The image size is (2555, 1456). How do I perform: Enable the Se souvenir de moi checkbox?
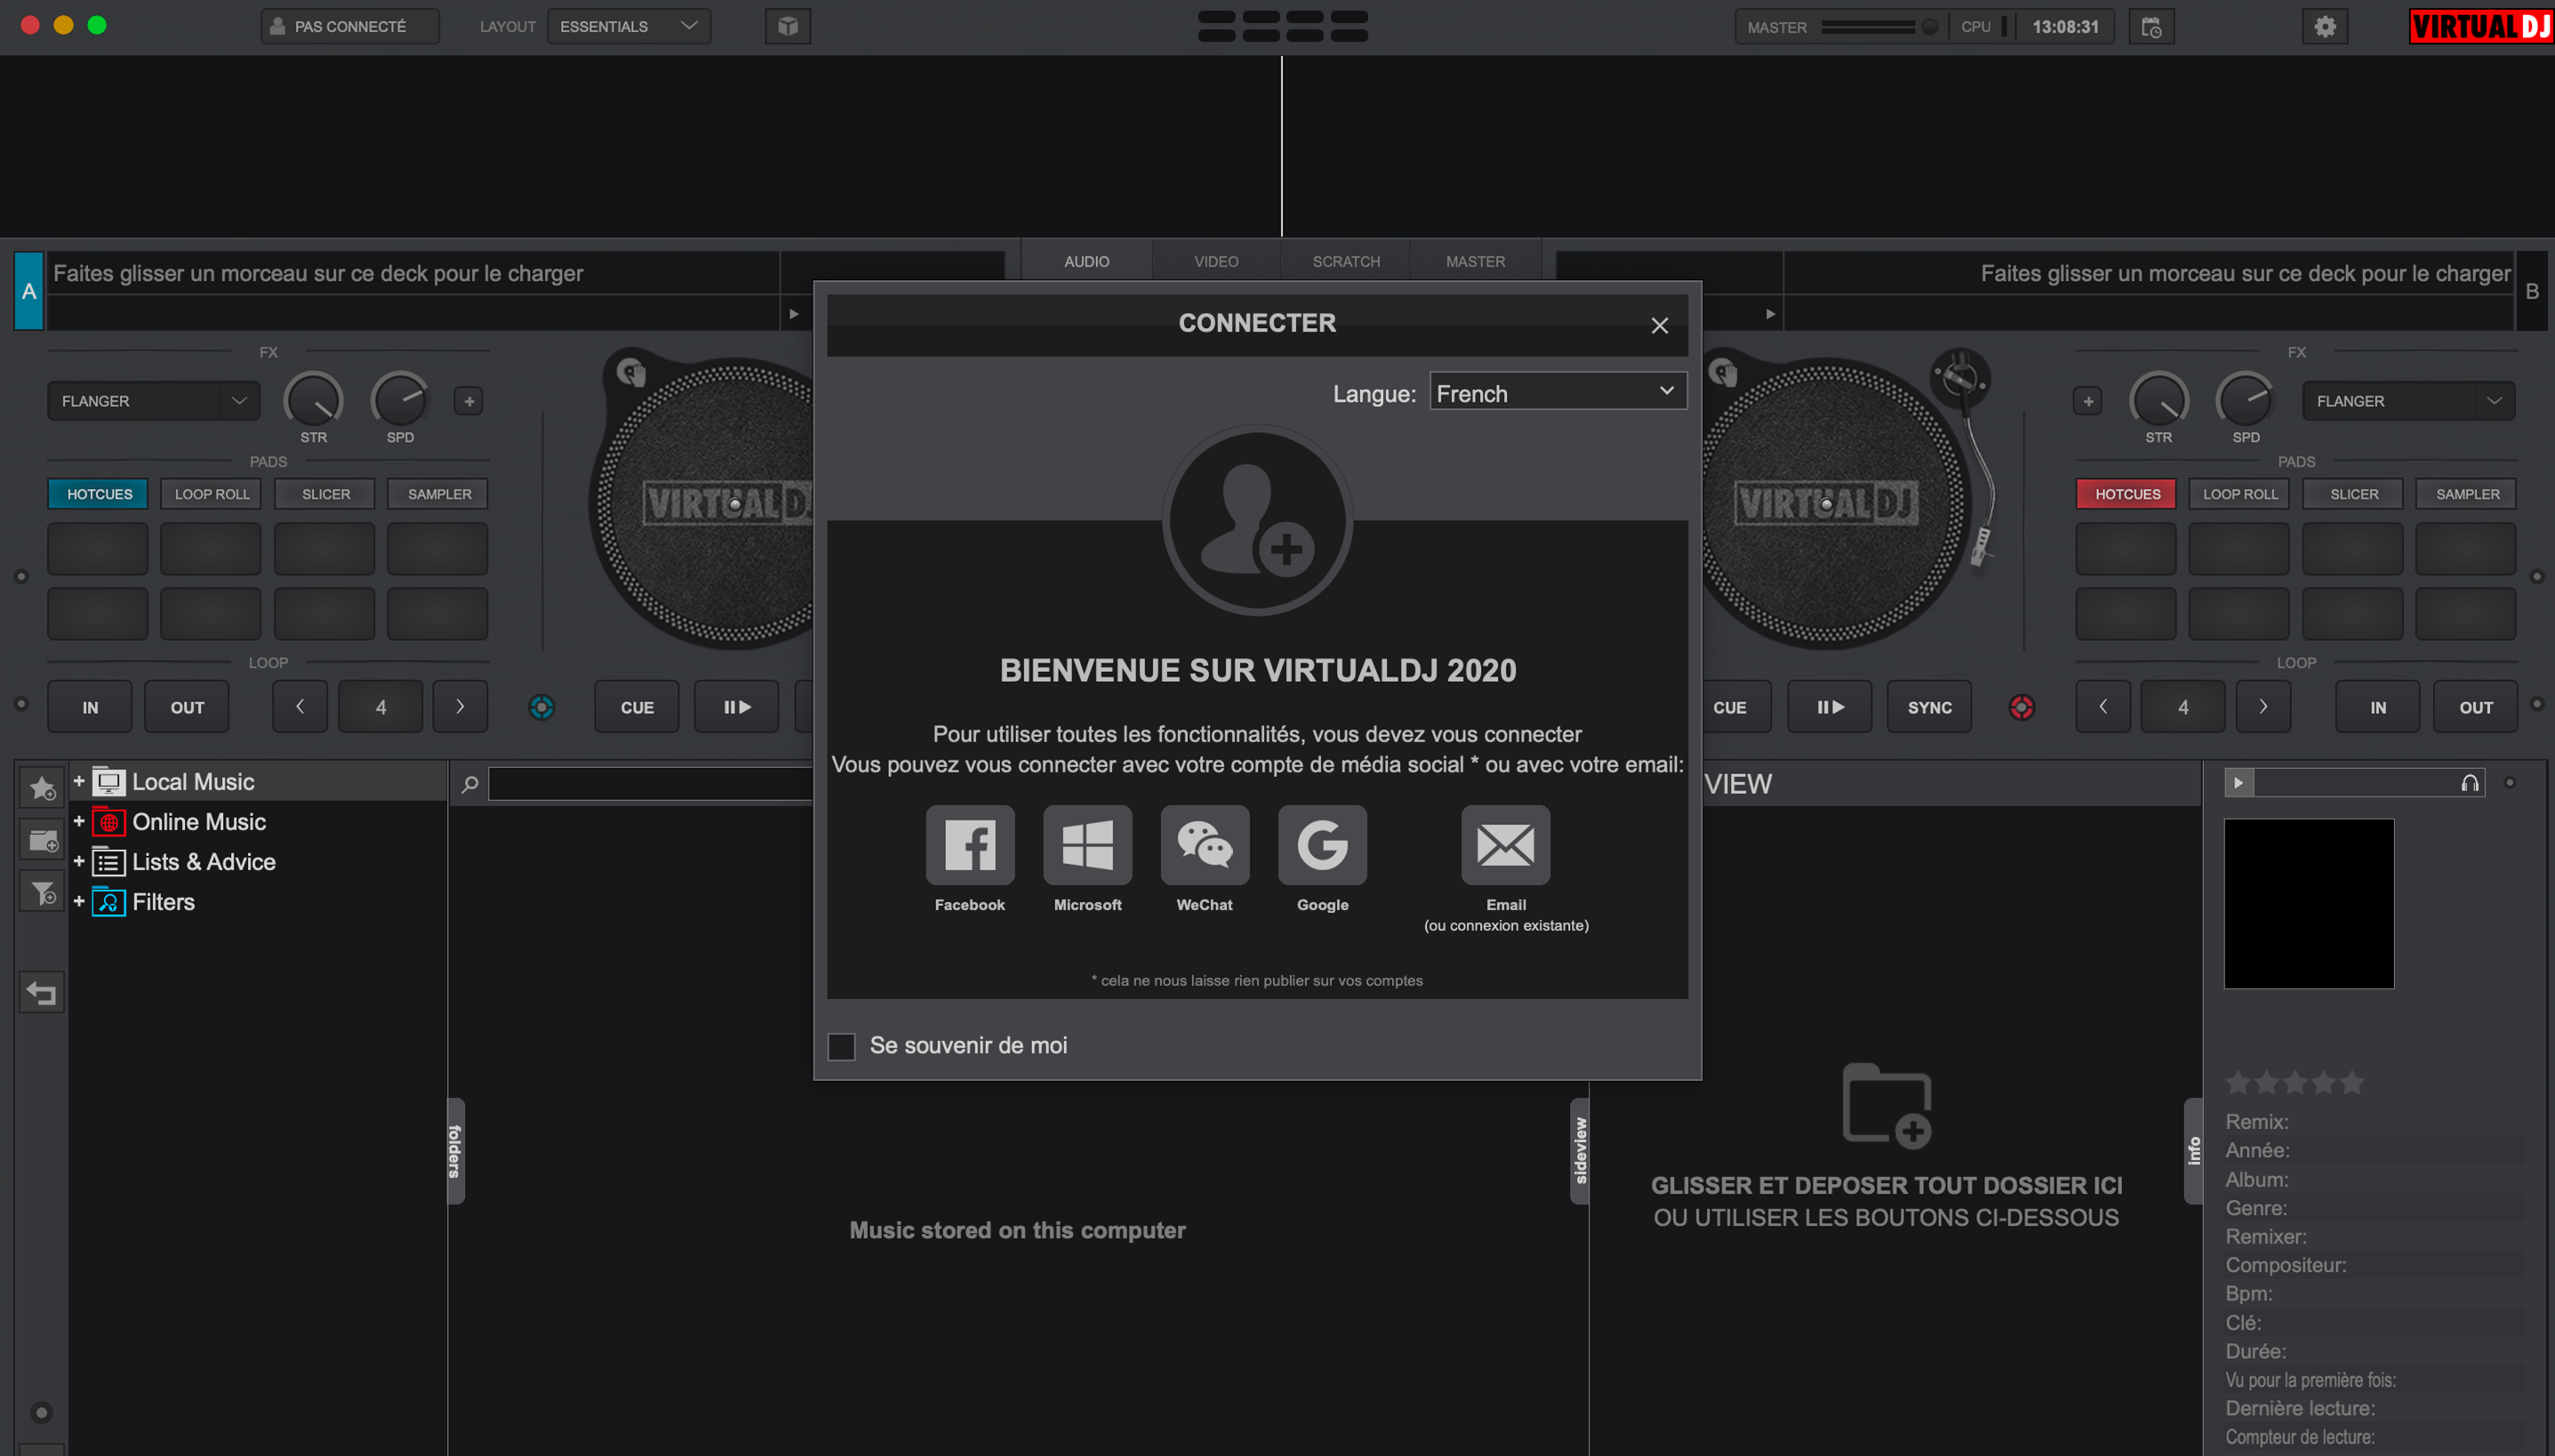(x=841, y=1045)
